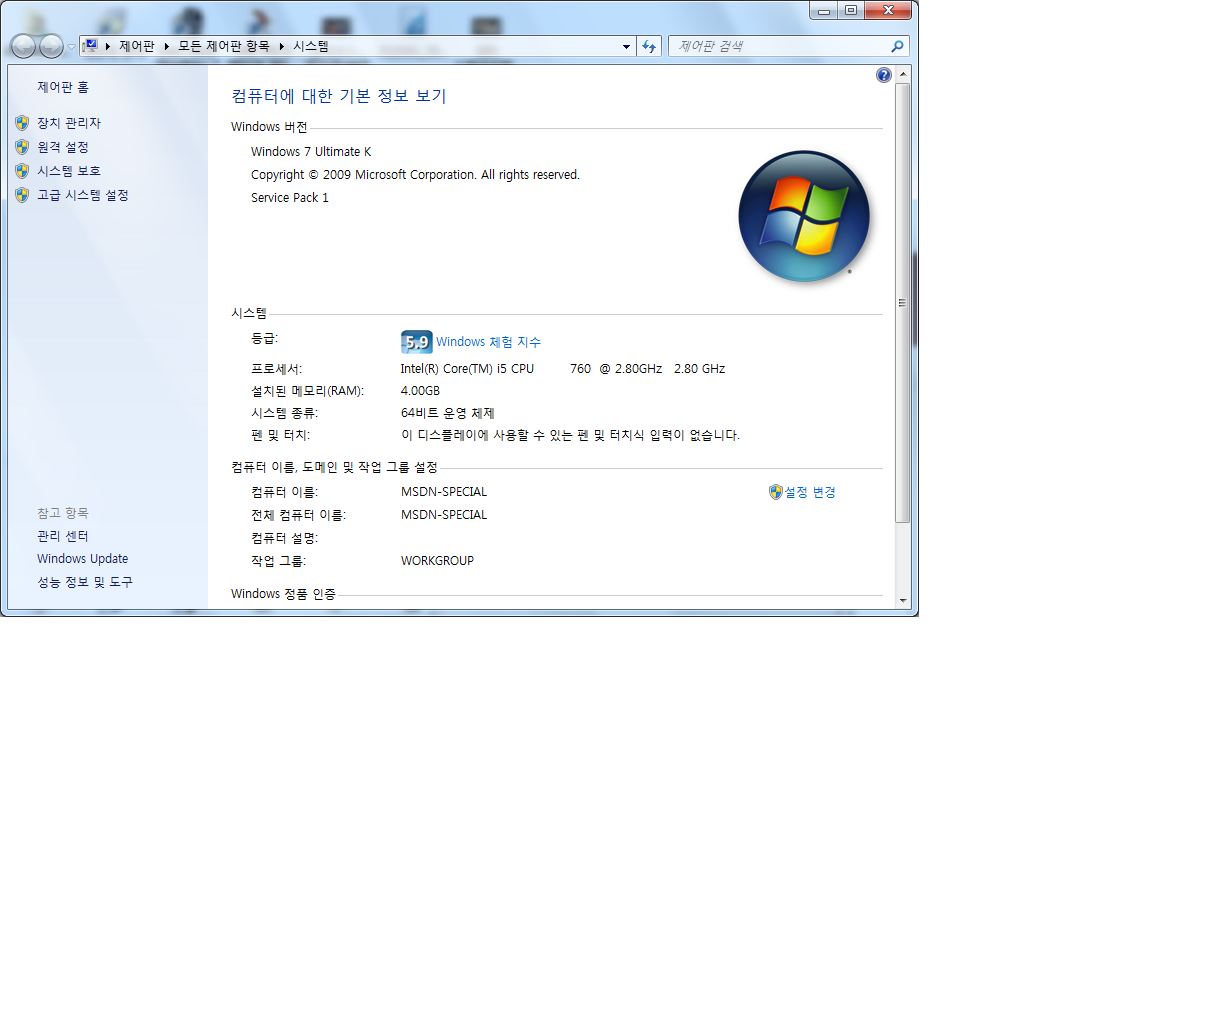Select the 시스템 breadcrumb
The width and height of the screenshot is (1208, 1024).
tap(311, 46)
